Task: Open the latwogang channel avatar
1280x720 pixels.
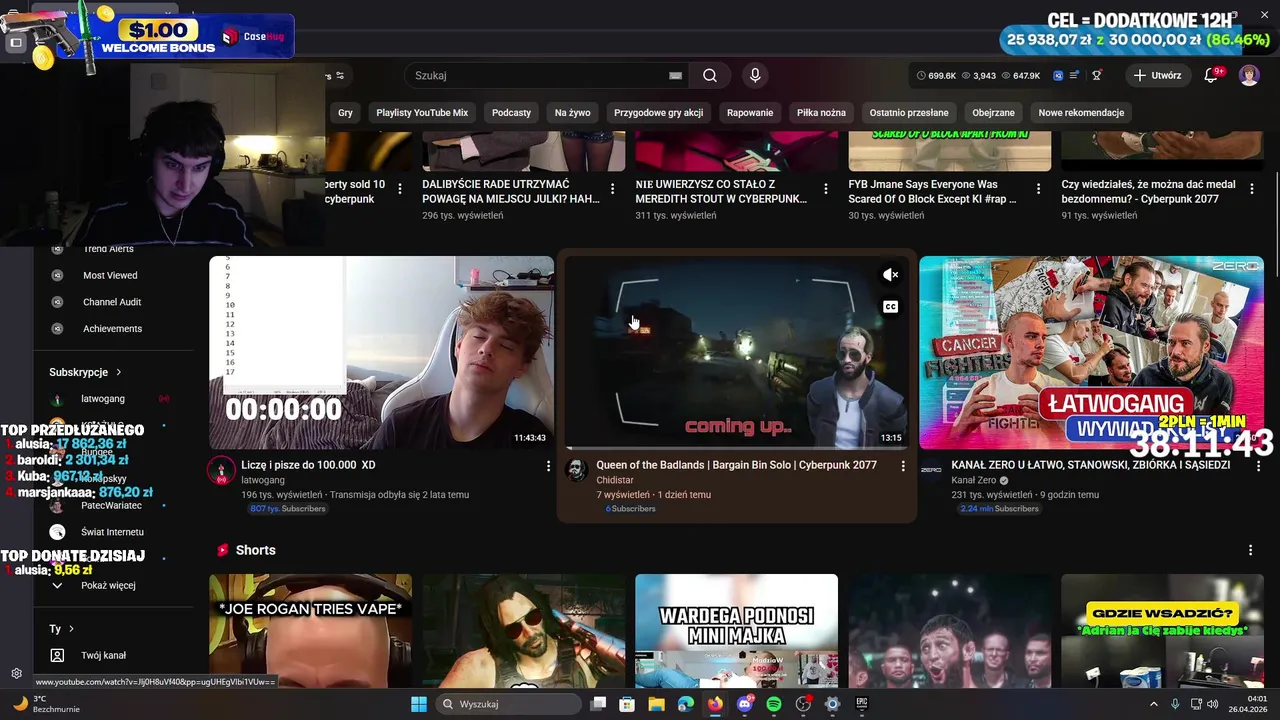Action: tap(221, 471)
